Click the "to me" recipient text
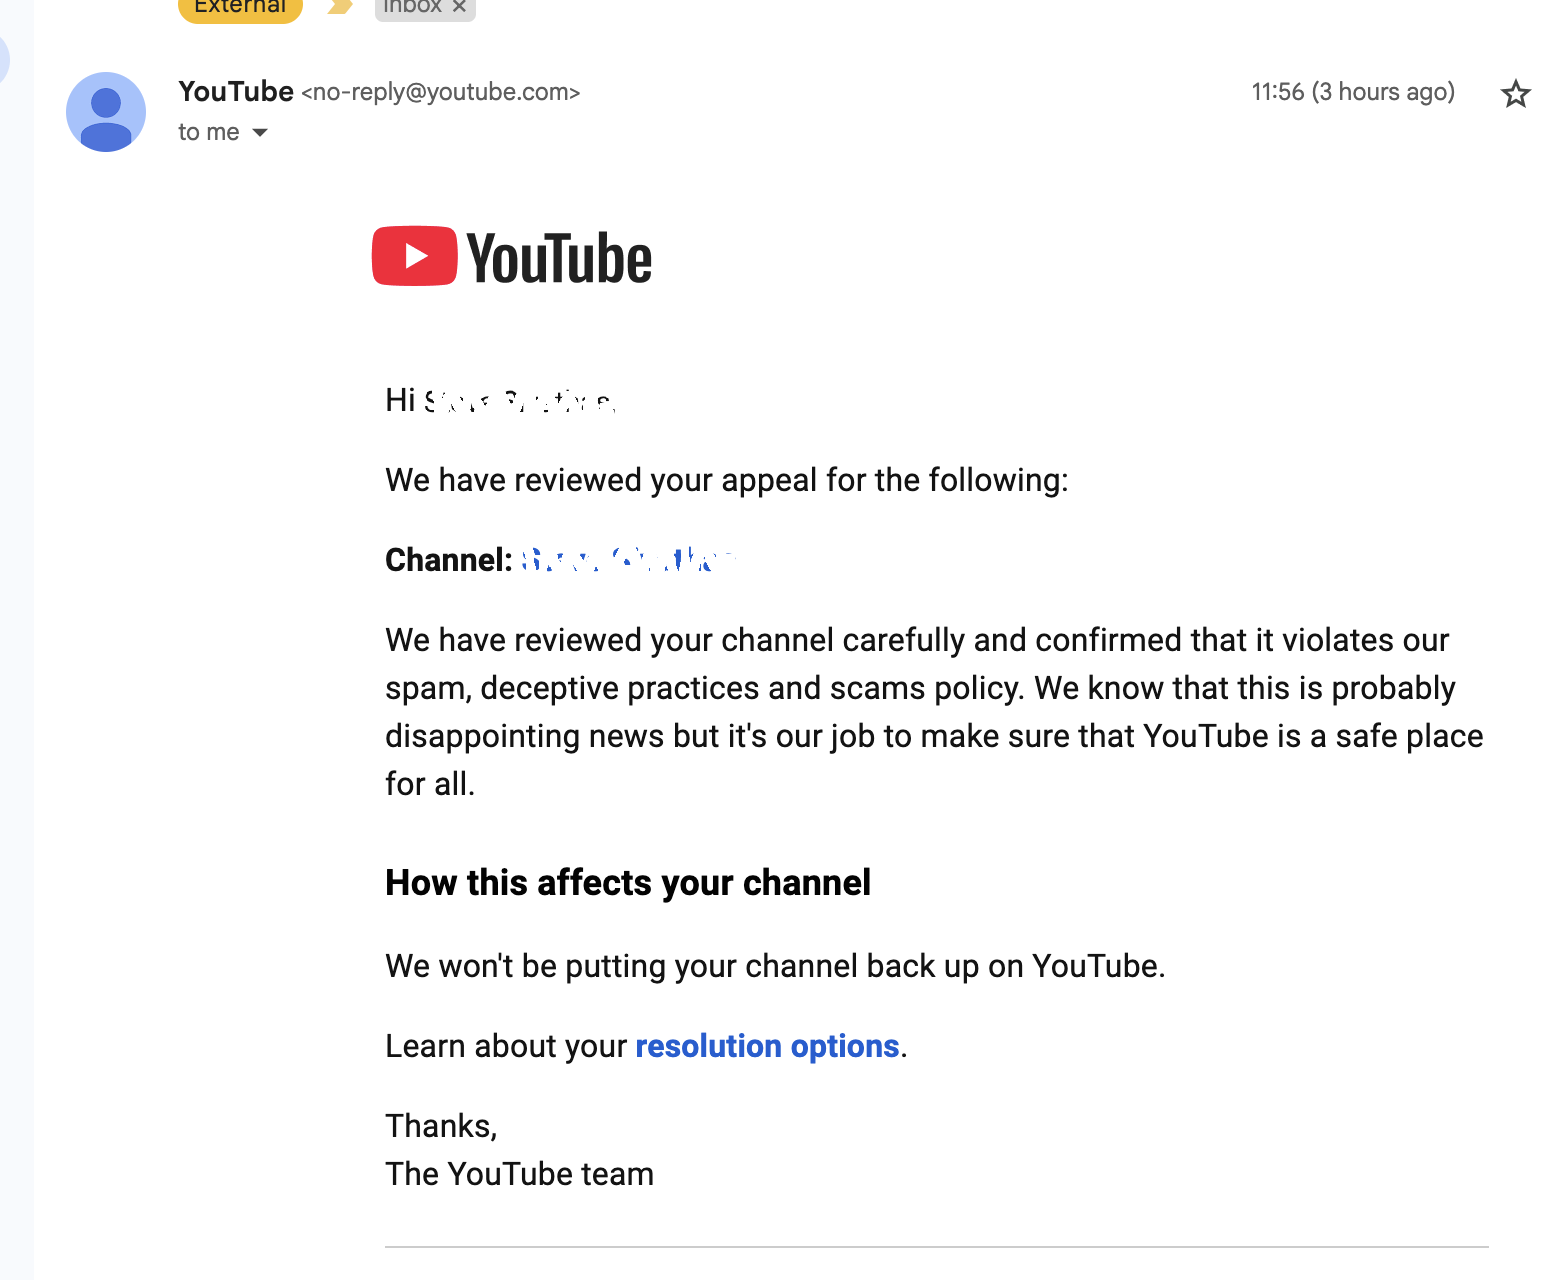This screenshot has height=1280, width=1558. tap(209, 132)
